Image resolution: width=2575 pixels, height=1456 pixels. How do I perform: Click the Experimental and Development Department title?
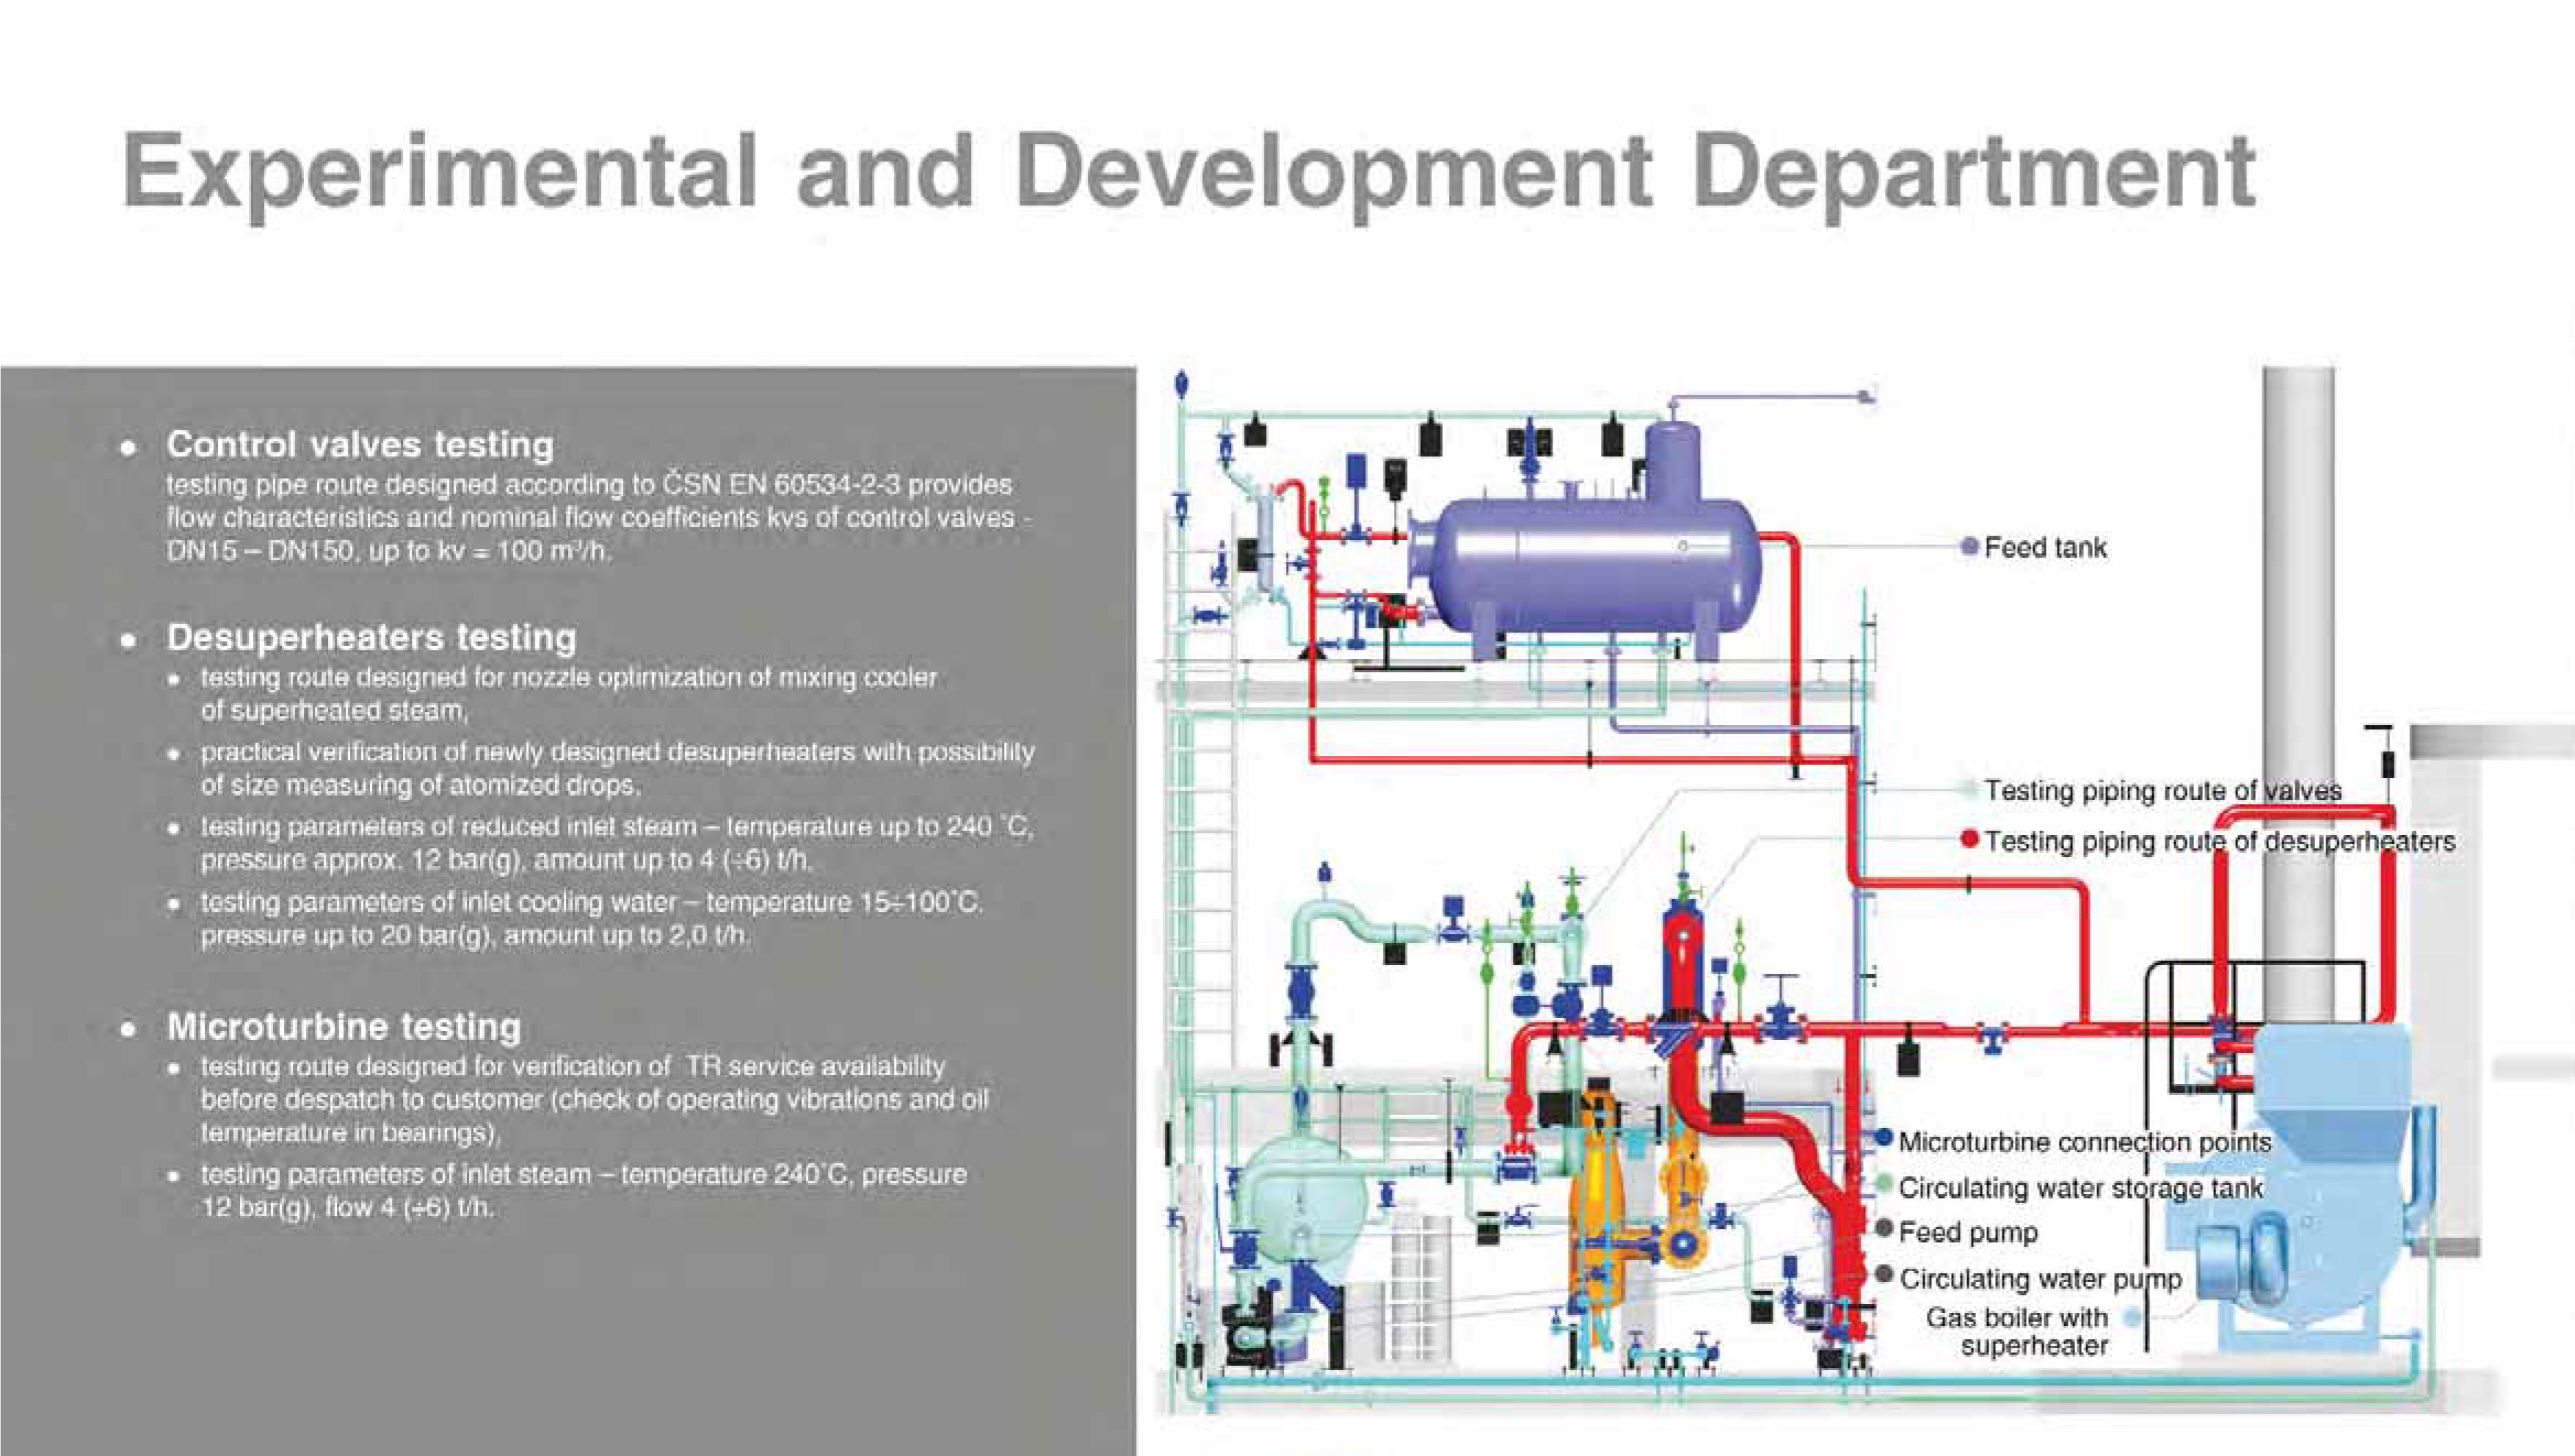[1188, 173]
